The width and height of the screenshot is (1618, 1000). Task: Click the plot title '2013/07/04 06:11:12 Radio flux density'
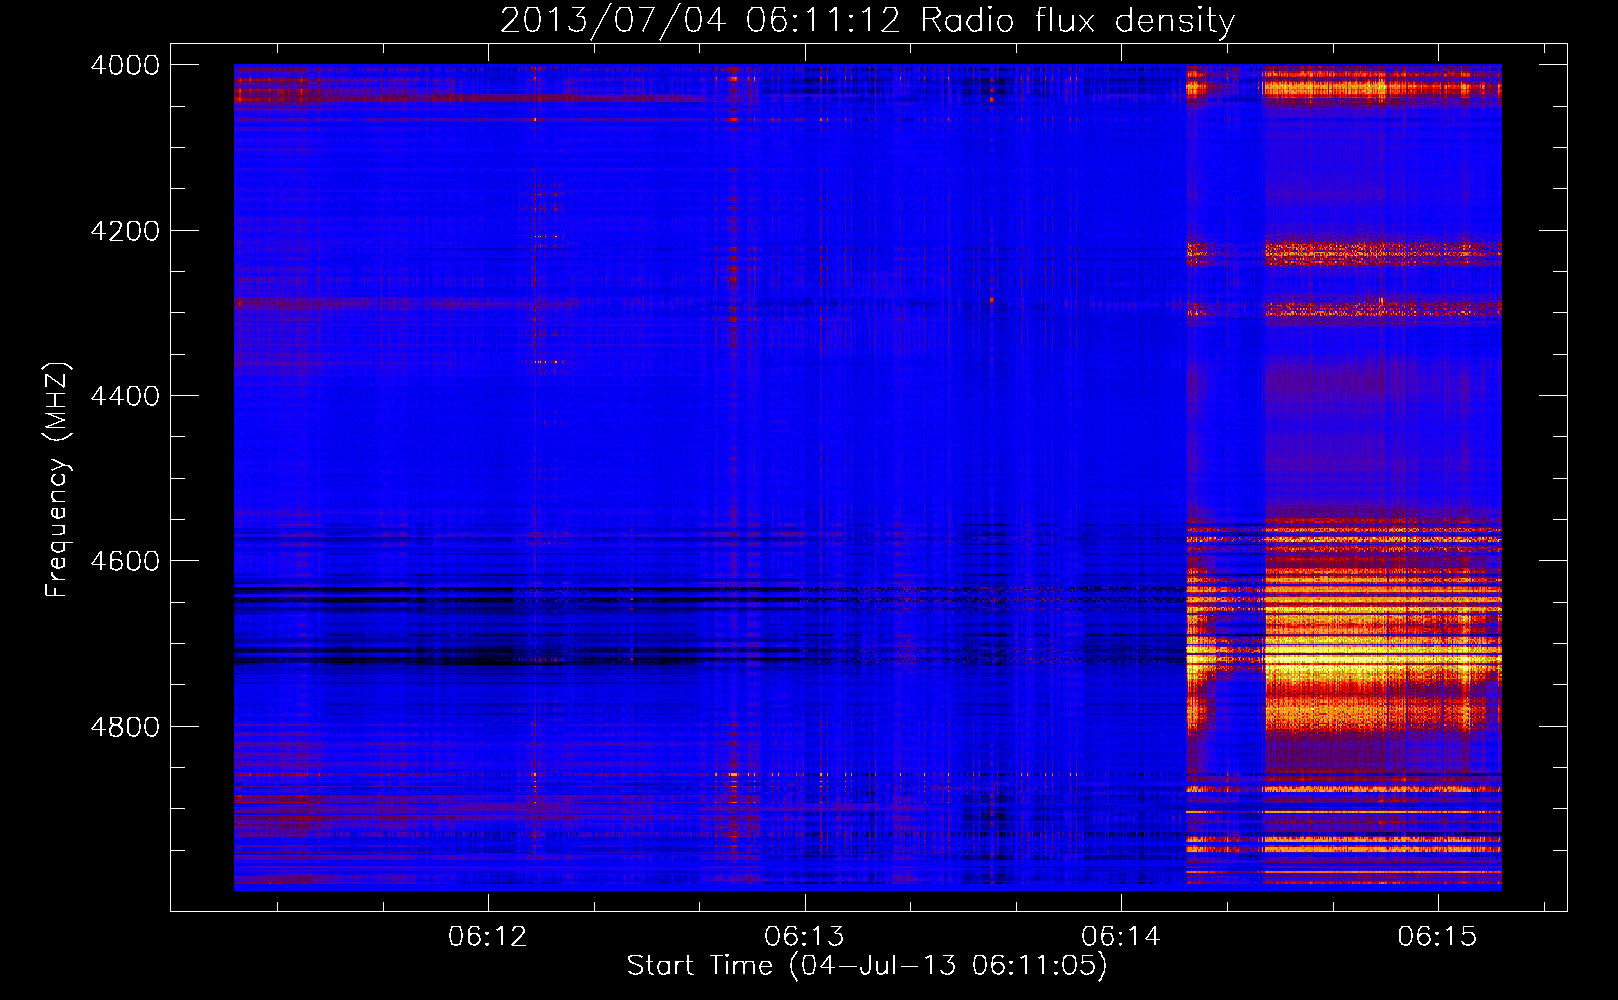[868, 20]
